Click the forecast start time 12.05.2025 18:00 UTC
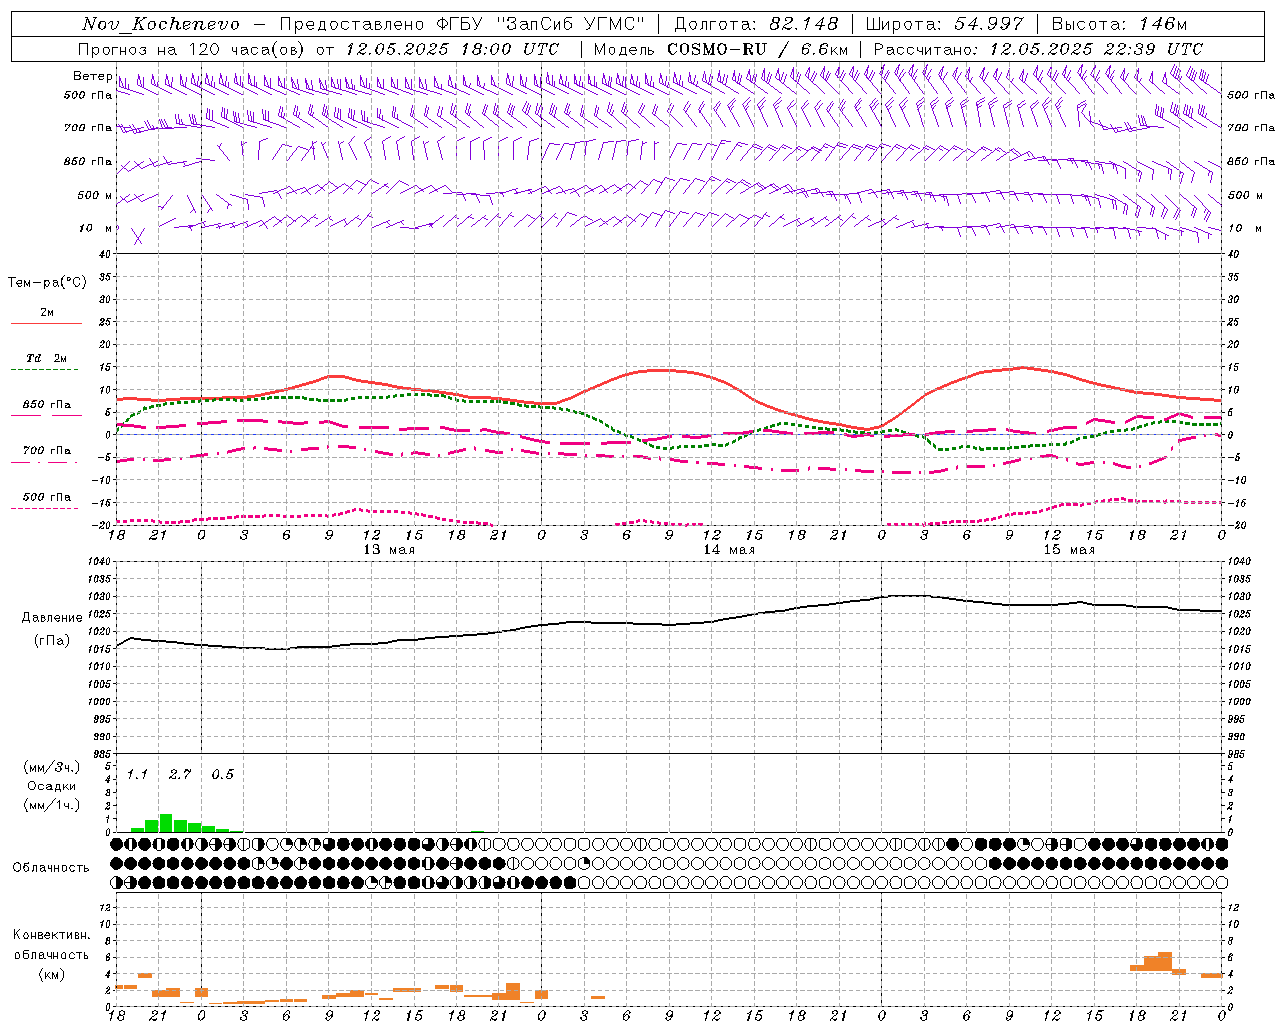The image size is (1280, 1024). (x=452, y=49)
